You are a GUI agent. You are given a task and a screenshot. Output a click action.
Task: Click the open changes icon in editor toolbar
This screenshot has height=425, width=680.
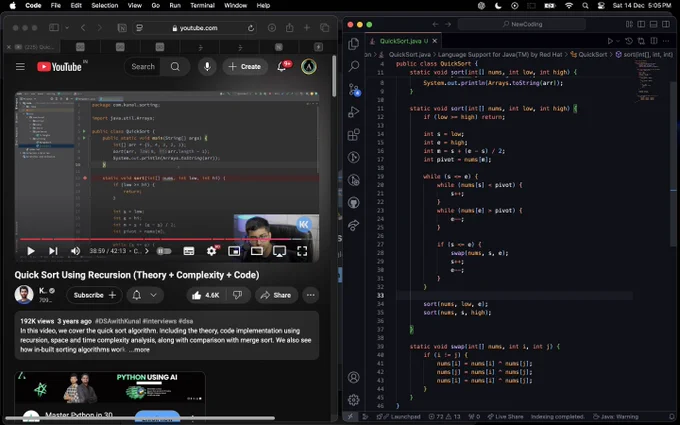(x=641, y=41)
